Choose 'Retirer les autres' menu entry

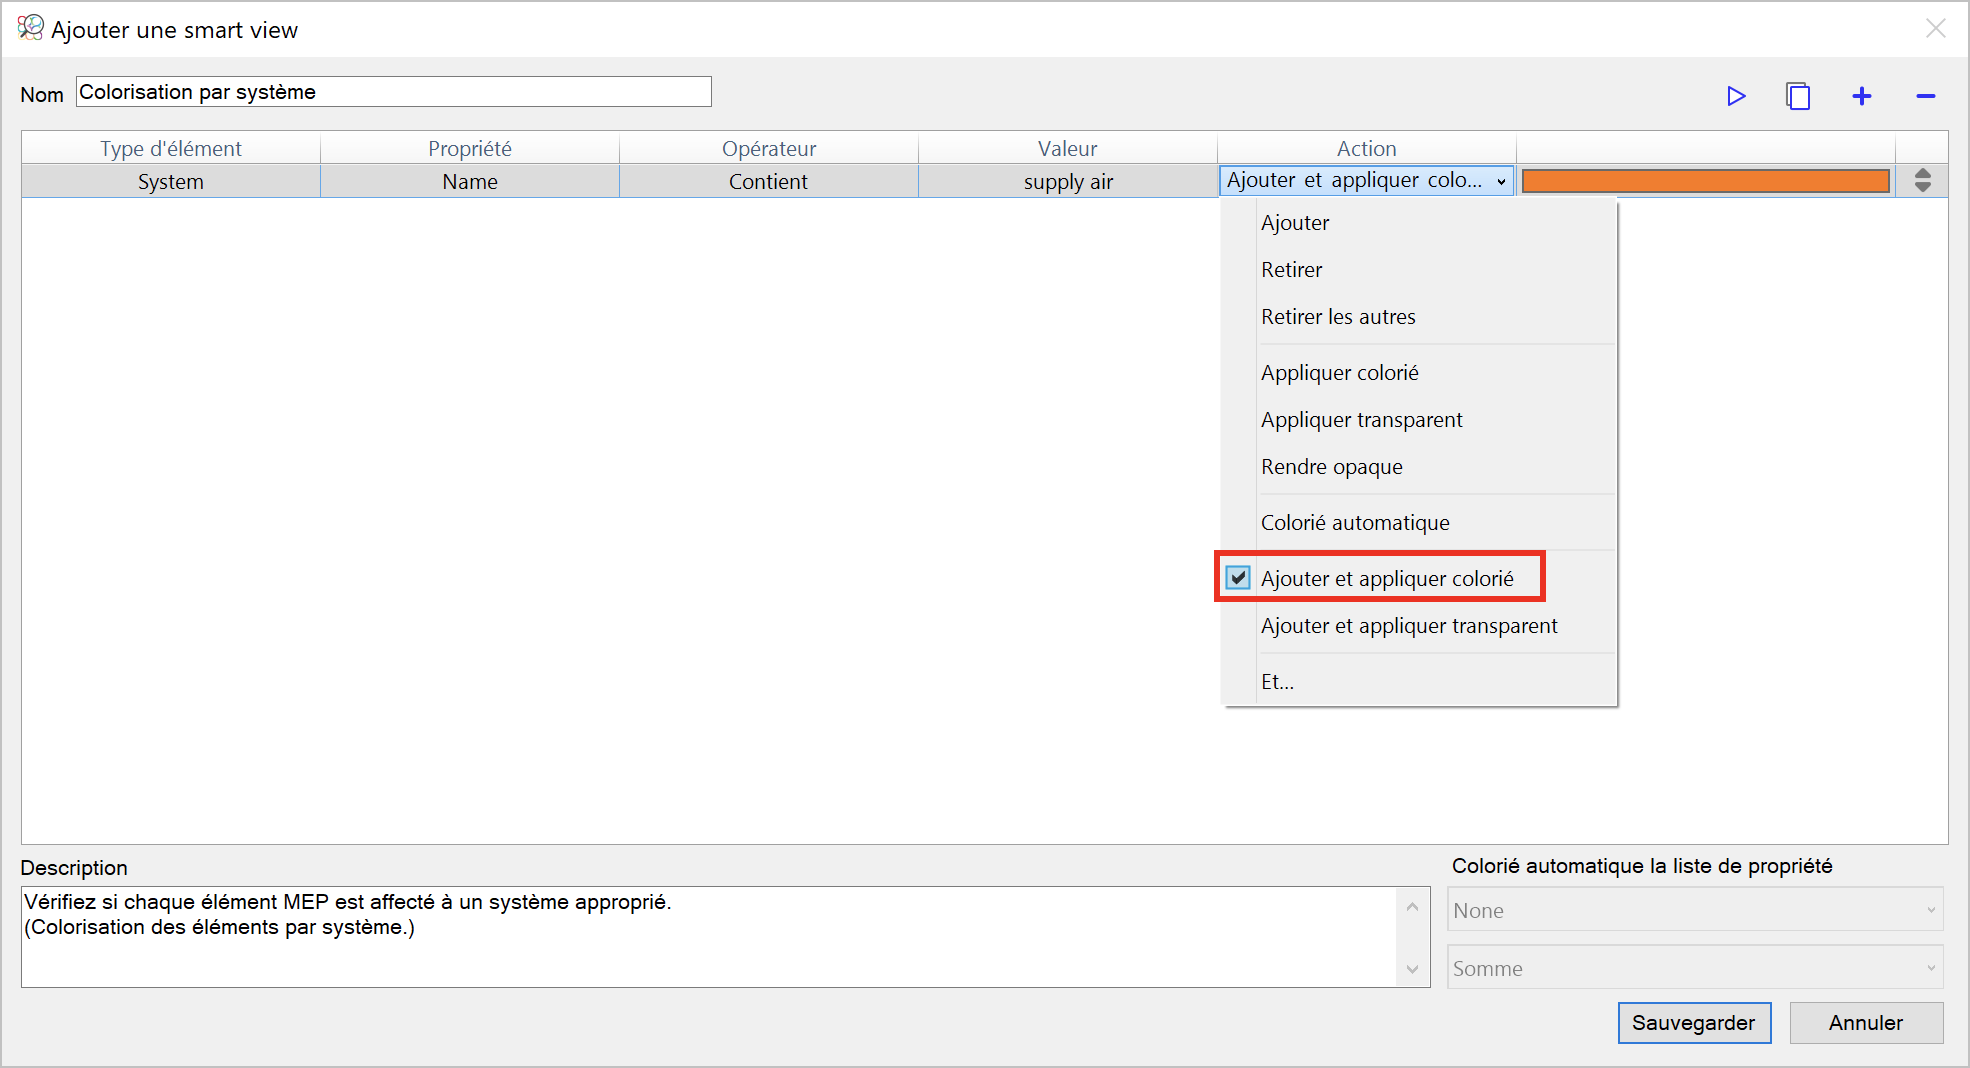pos(1420,317)
